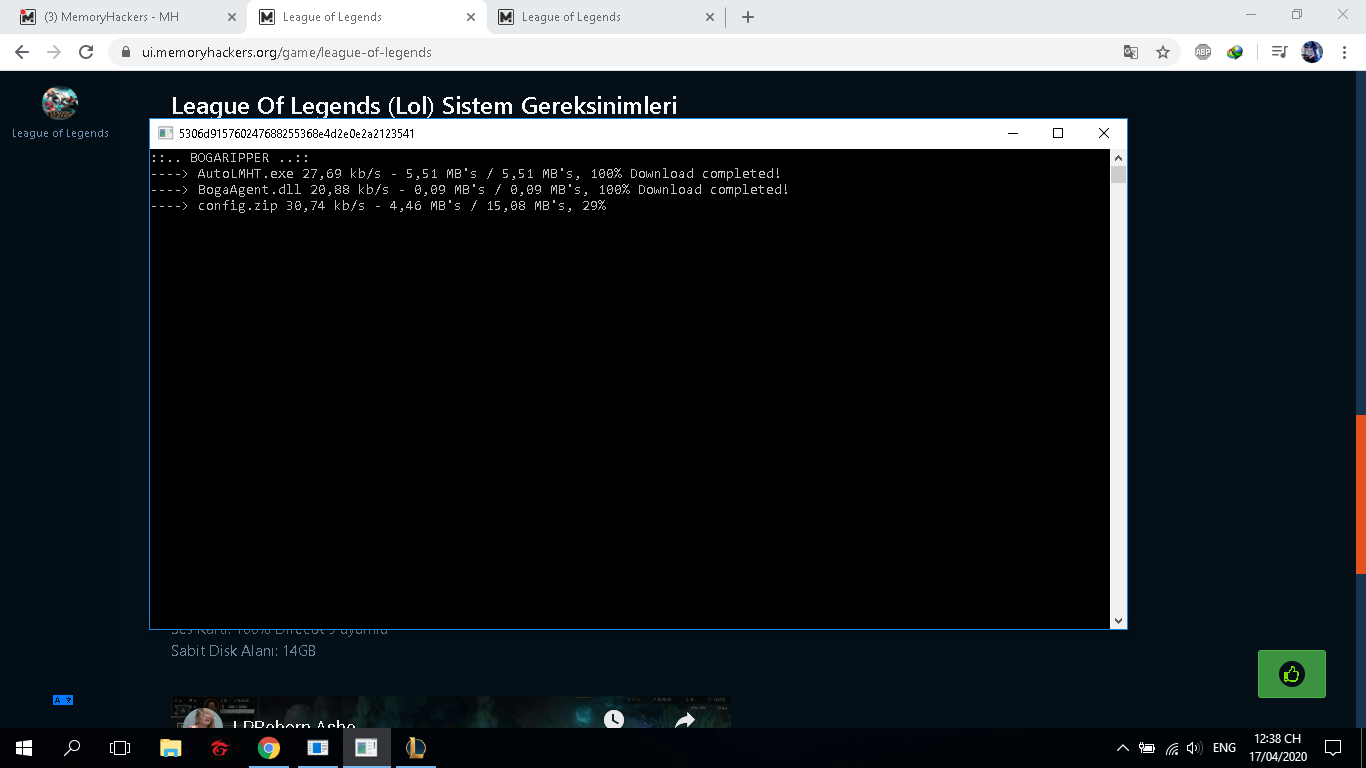Open the volume control tray icon
This screenshot has width=1366, height=768.
point(1194,747)
